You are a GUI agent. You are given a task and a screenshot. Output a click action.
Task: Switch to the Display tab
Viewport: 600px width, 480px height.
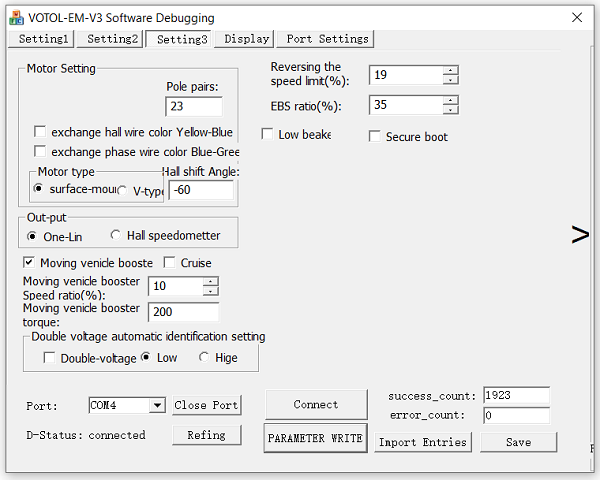246,39
